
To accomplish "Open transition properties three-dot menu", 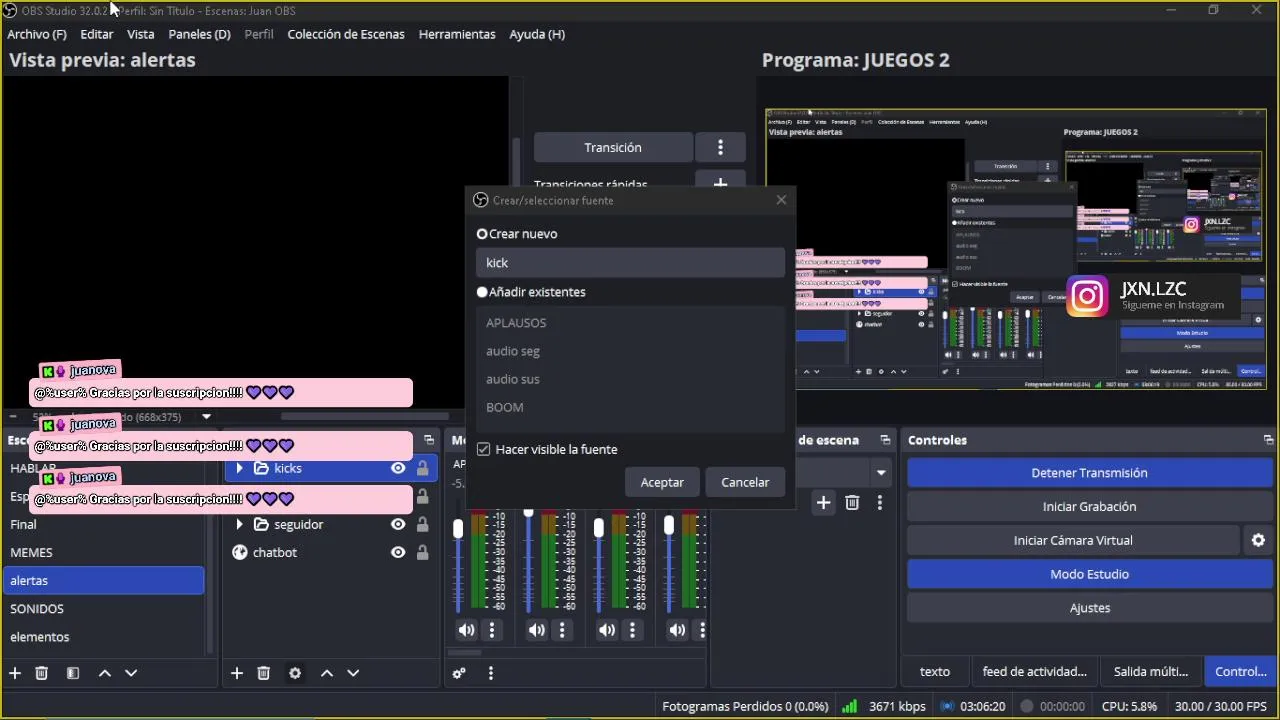I will pyautogui.click(x=880, y=503).
